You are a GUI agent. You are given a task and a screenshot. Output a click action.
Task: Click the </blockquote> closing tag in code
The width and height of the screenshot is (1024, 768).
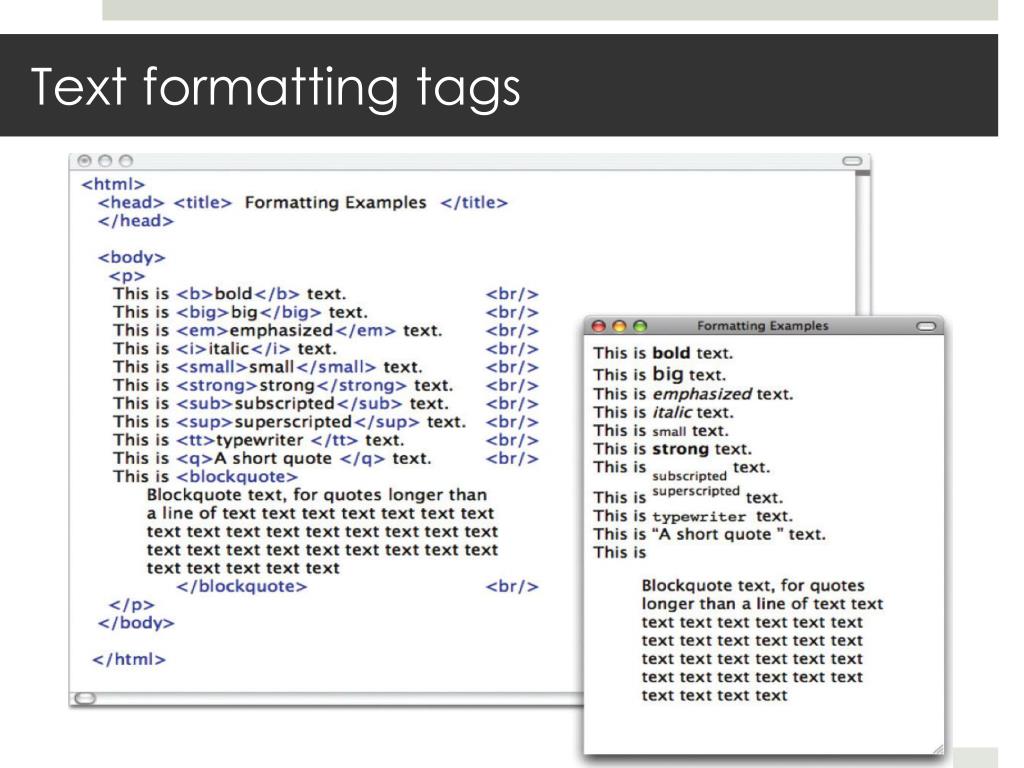pyautogui.click(x=242, y=586)
